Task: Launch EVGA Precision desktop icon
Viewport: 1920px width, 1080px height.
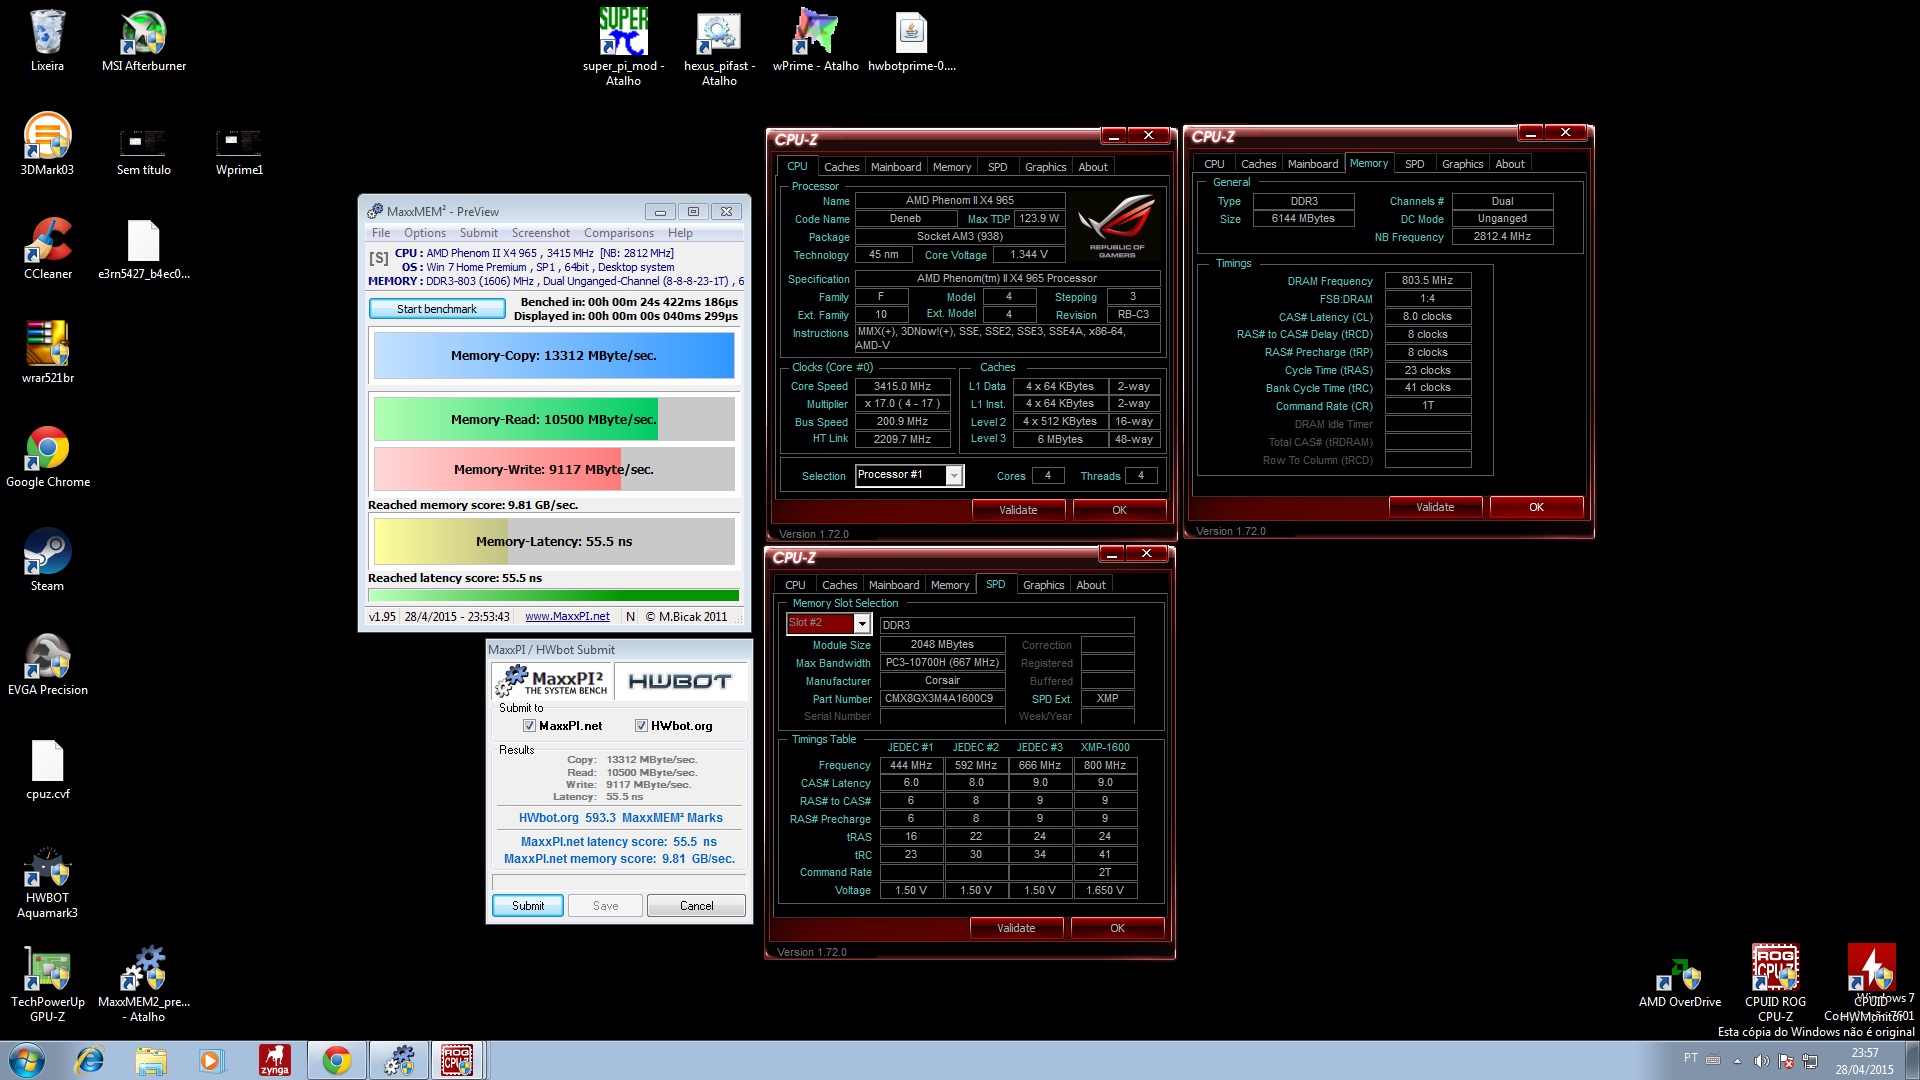Action: (47, 666)
